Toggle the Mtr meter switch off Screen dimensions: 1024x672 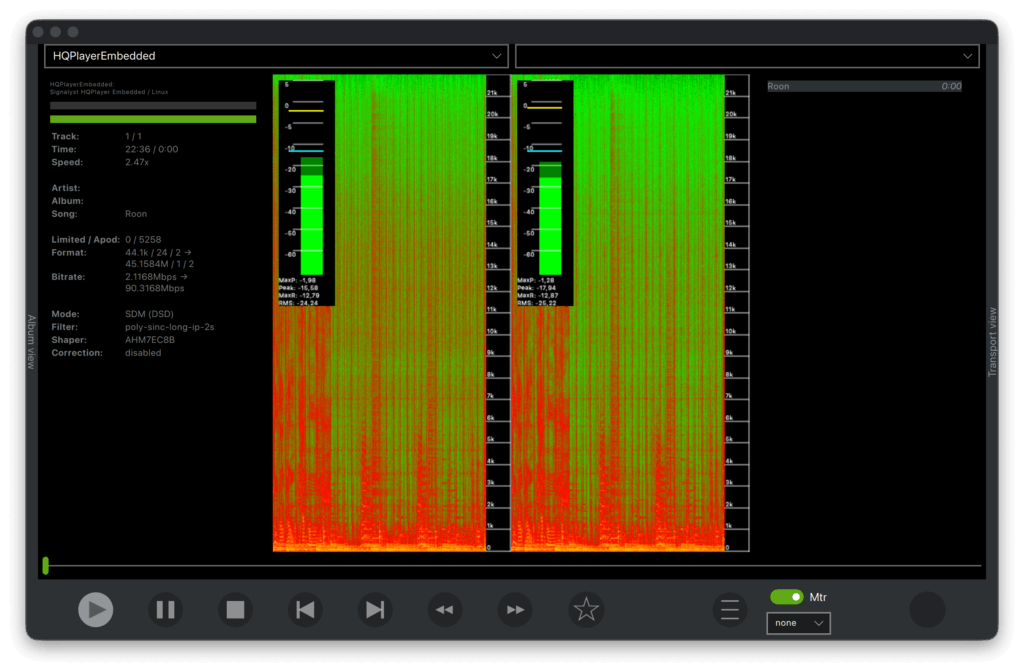point(787,597)
